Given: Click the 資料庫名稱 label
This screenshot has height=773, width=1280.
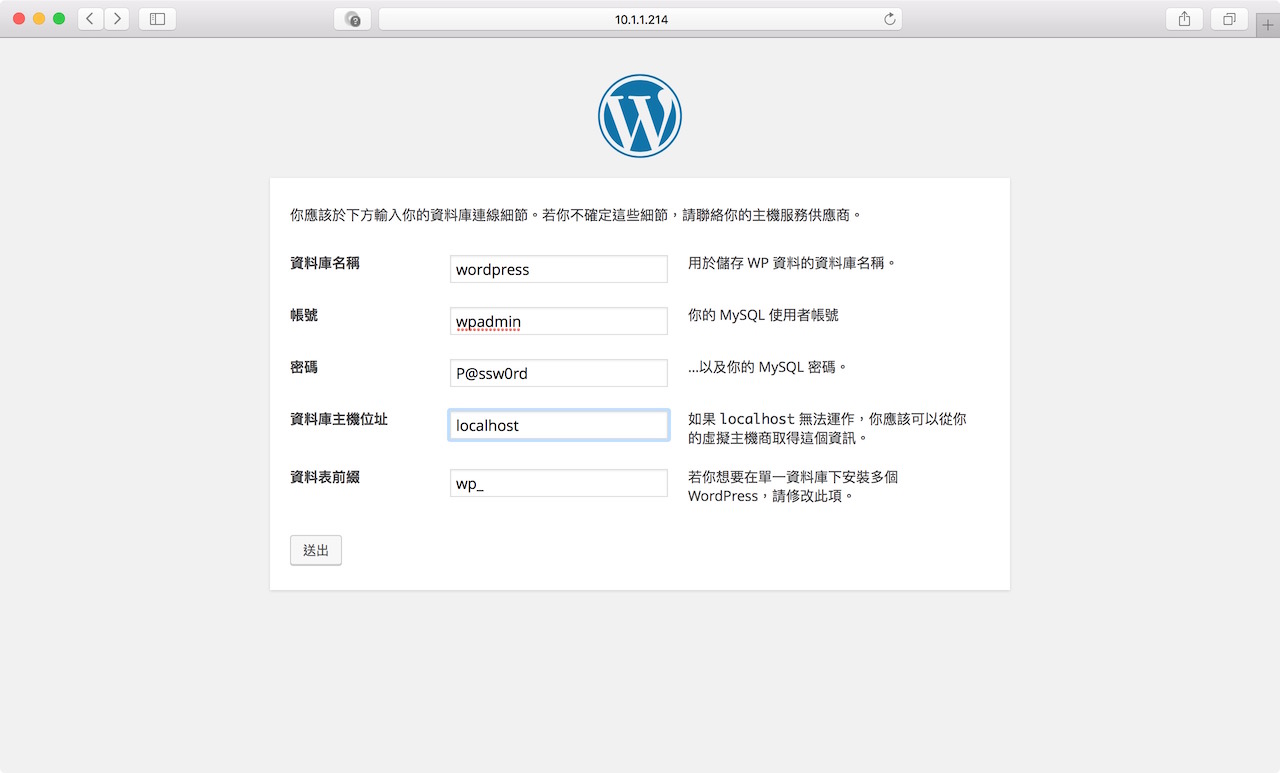Looking at the screenshot, I should click(325, 263).
